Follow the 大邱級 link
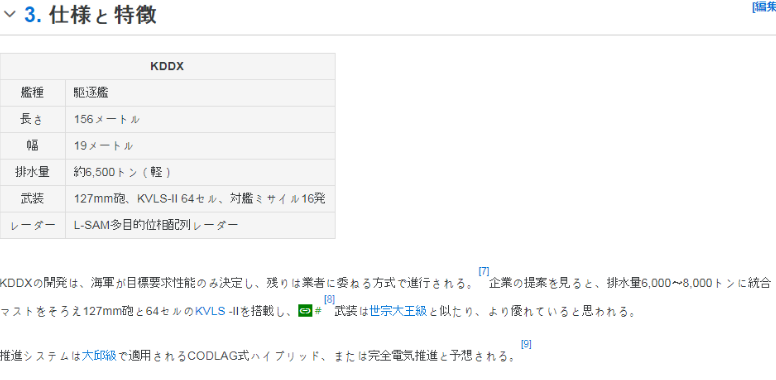This screenshot has width=776, height=380. click(99, 356)
